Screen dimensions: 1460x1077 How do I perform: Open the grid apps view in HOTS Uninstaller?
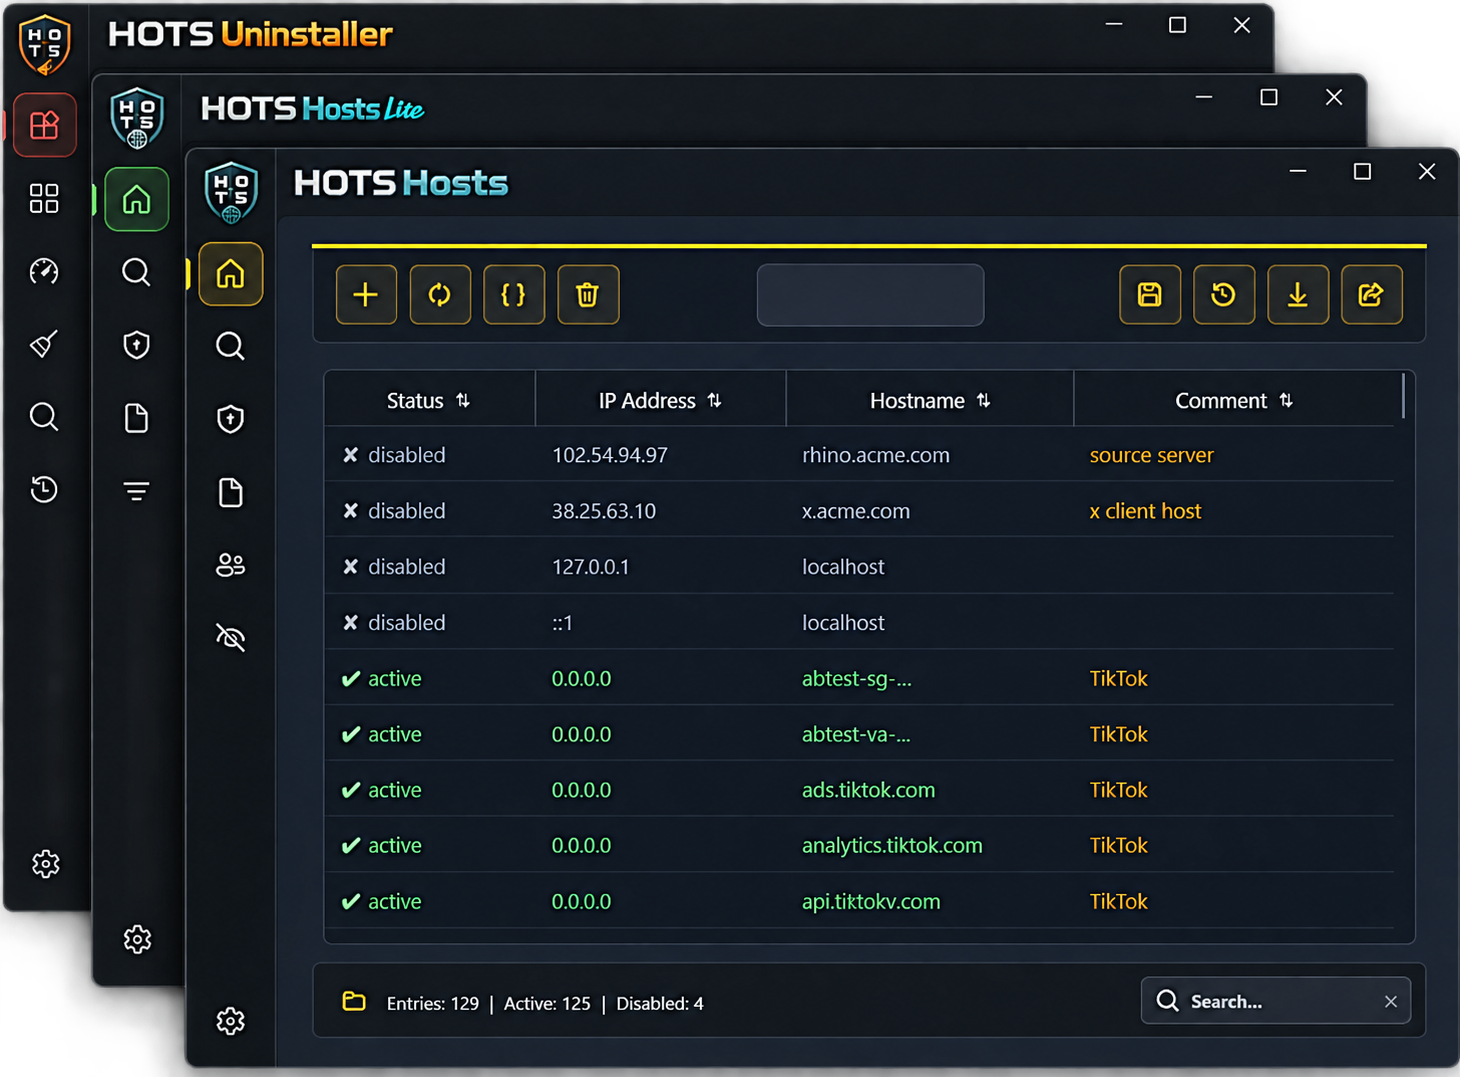pyautogui.click(x=44, y=198)
